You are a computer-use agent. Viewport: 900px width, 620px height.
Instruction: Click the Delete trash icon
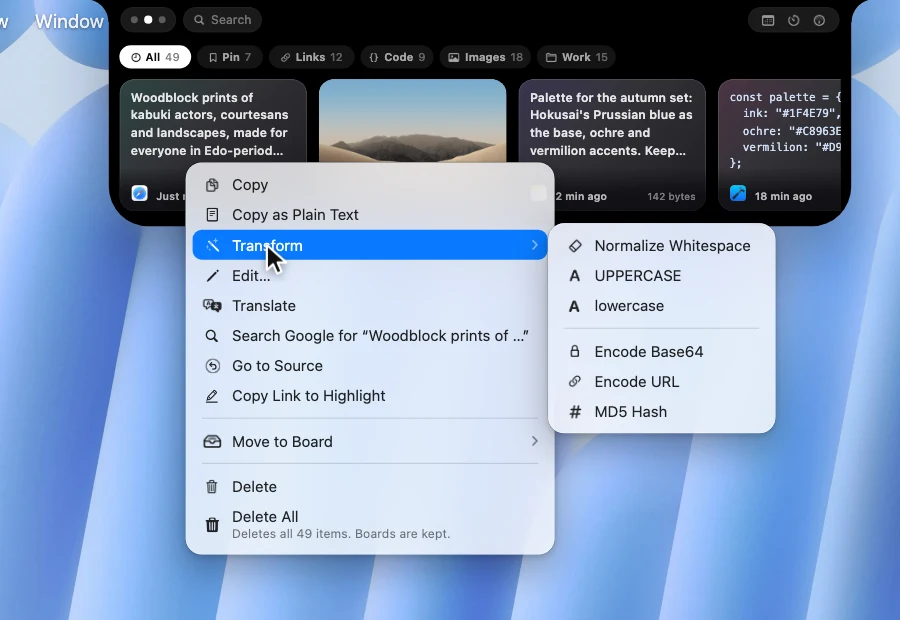[x=212, y=487]
